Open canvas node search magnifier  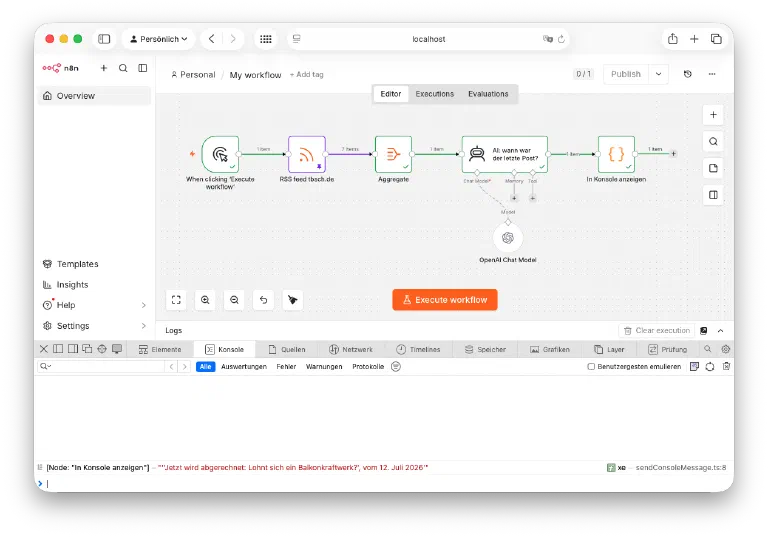pyautogui.click(x=713, y=142)
